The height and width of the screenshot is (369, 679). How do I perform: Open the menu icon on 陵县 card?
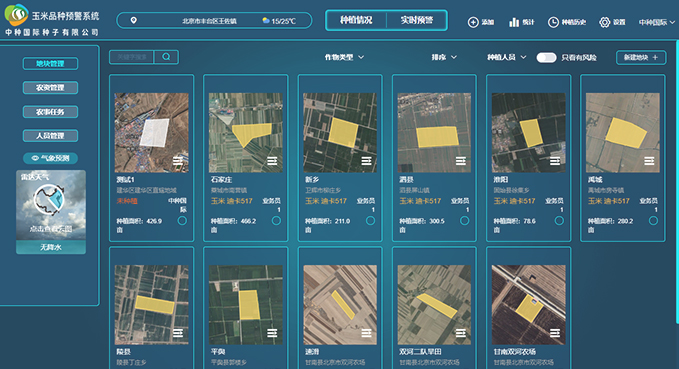click(178, 333)
